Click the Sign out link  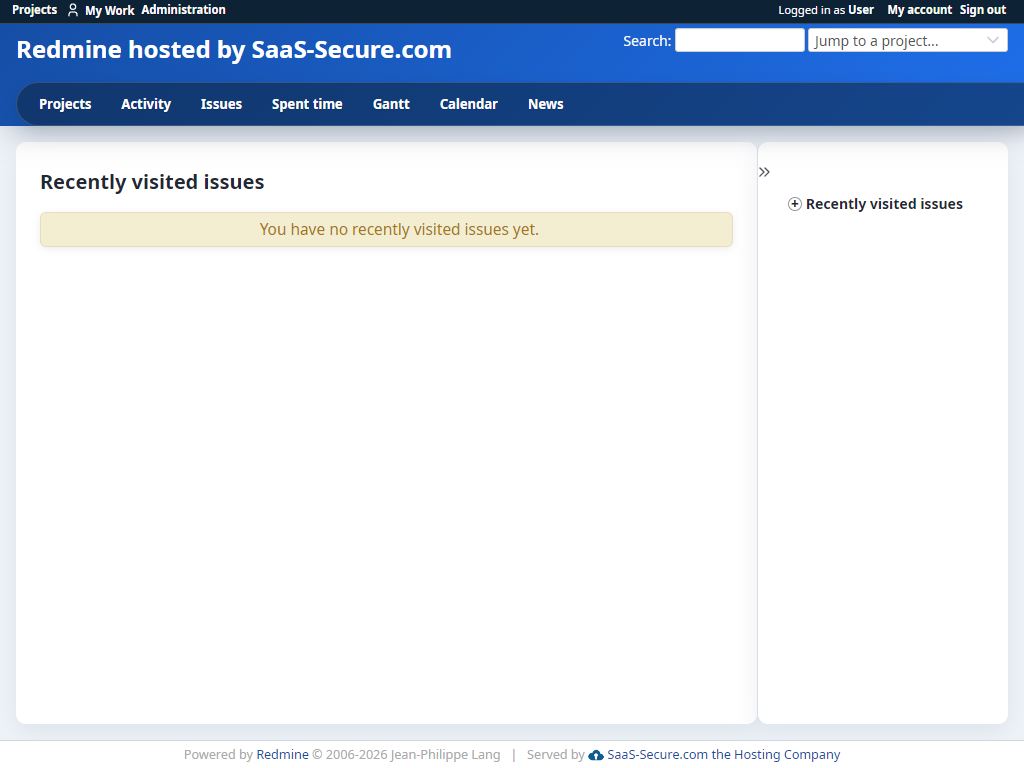983,10
